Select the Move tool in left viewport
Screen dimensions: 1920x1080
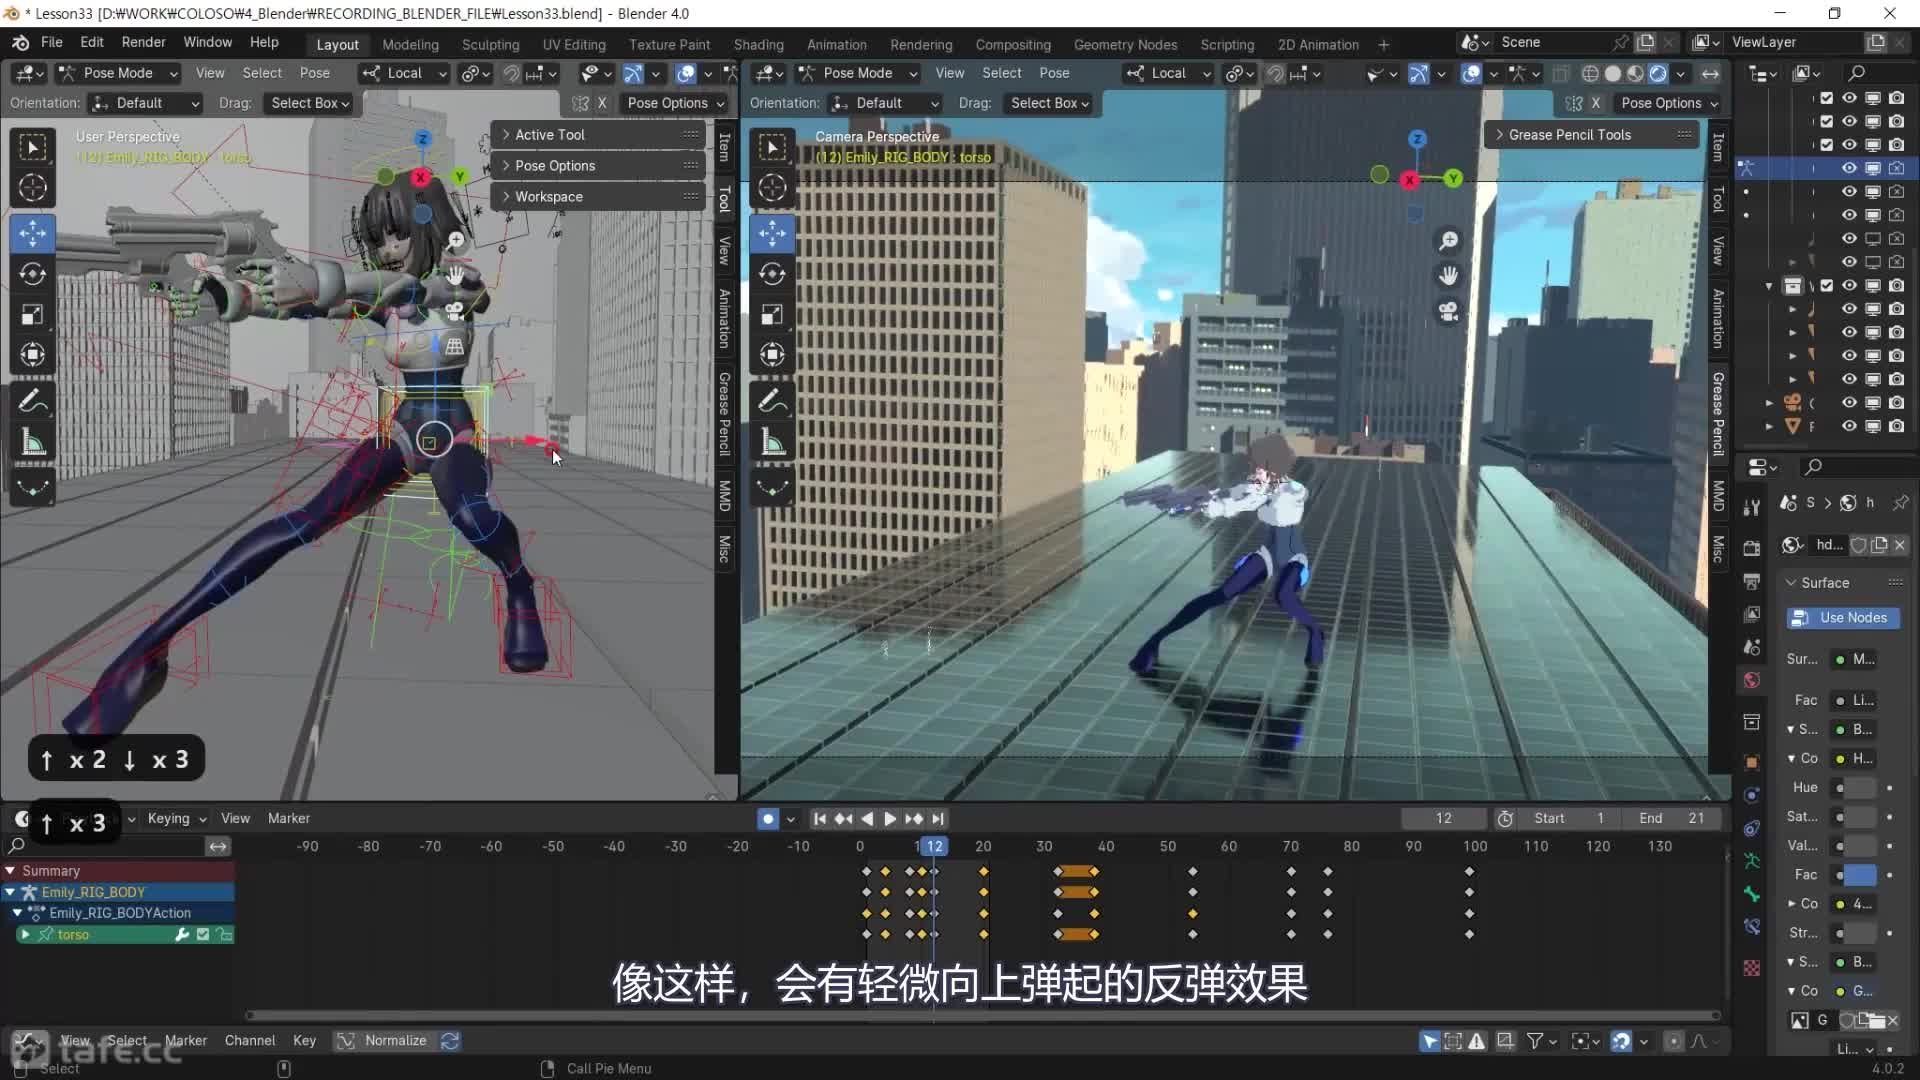point(32,233)
